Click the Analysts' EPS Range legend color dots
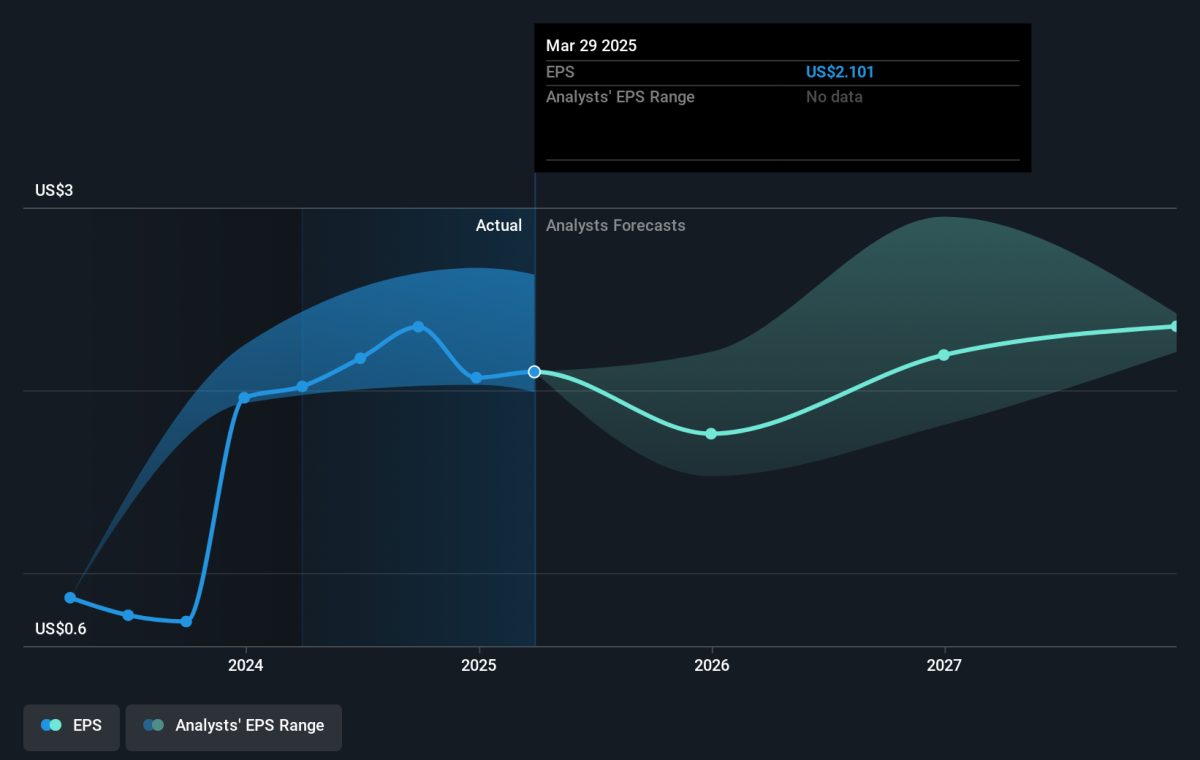This screenshot has height=760, width=1200. point(153,726)
